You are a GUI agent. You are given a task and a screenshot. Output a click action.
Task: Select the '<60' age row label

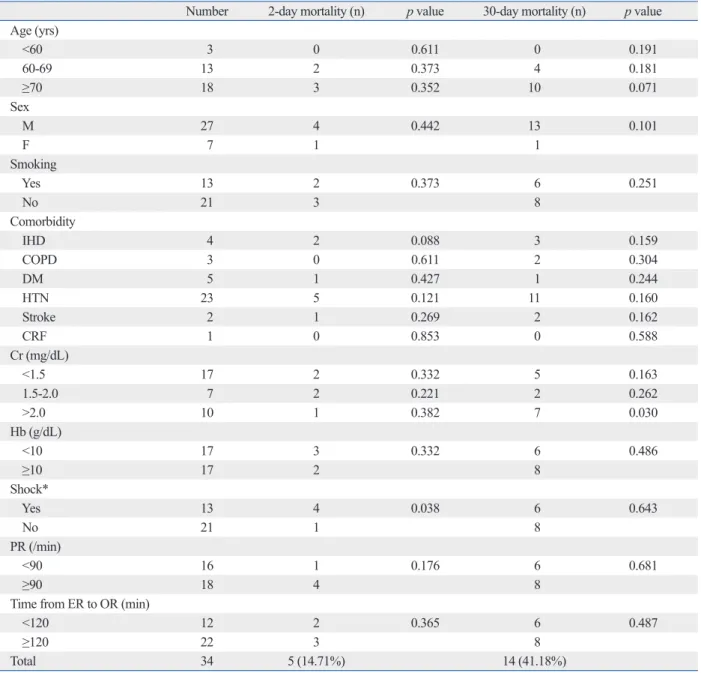[x=32, y=49]
